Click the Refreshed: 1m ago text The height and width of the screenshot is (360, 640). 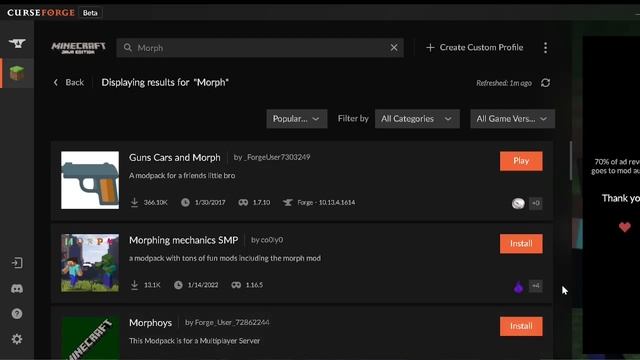tap(504, 83)
